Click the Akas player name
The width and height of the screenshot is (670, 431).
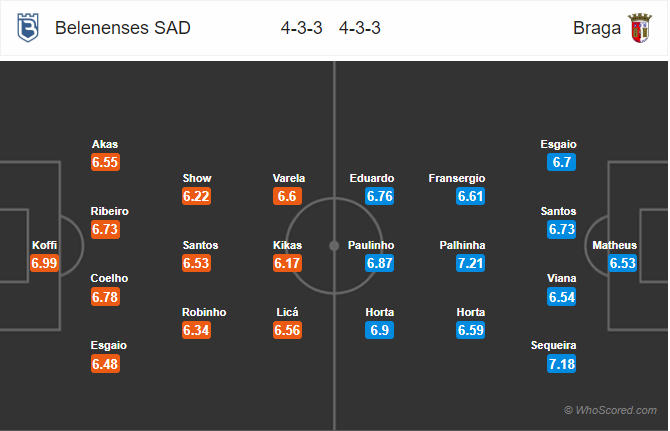105,144
